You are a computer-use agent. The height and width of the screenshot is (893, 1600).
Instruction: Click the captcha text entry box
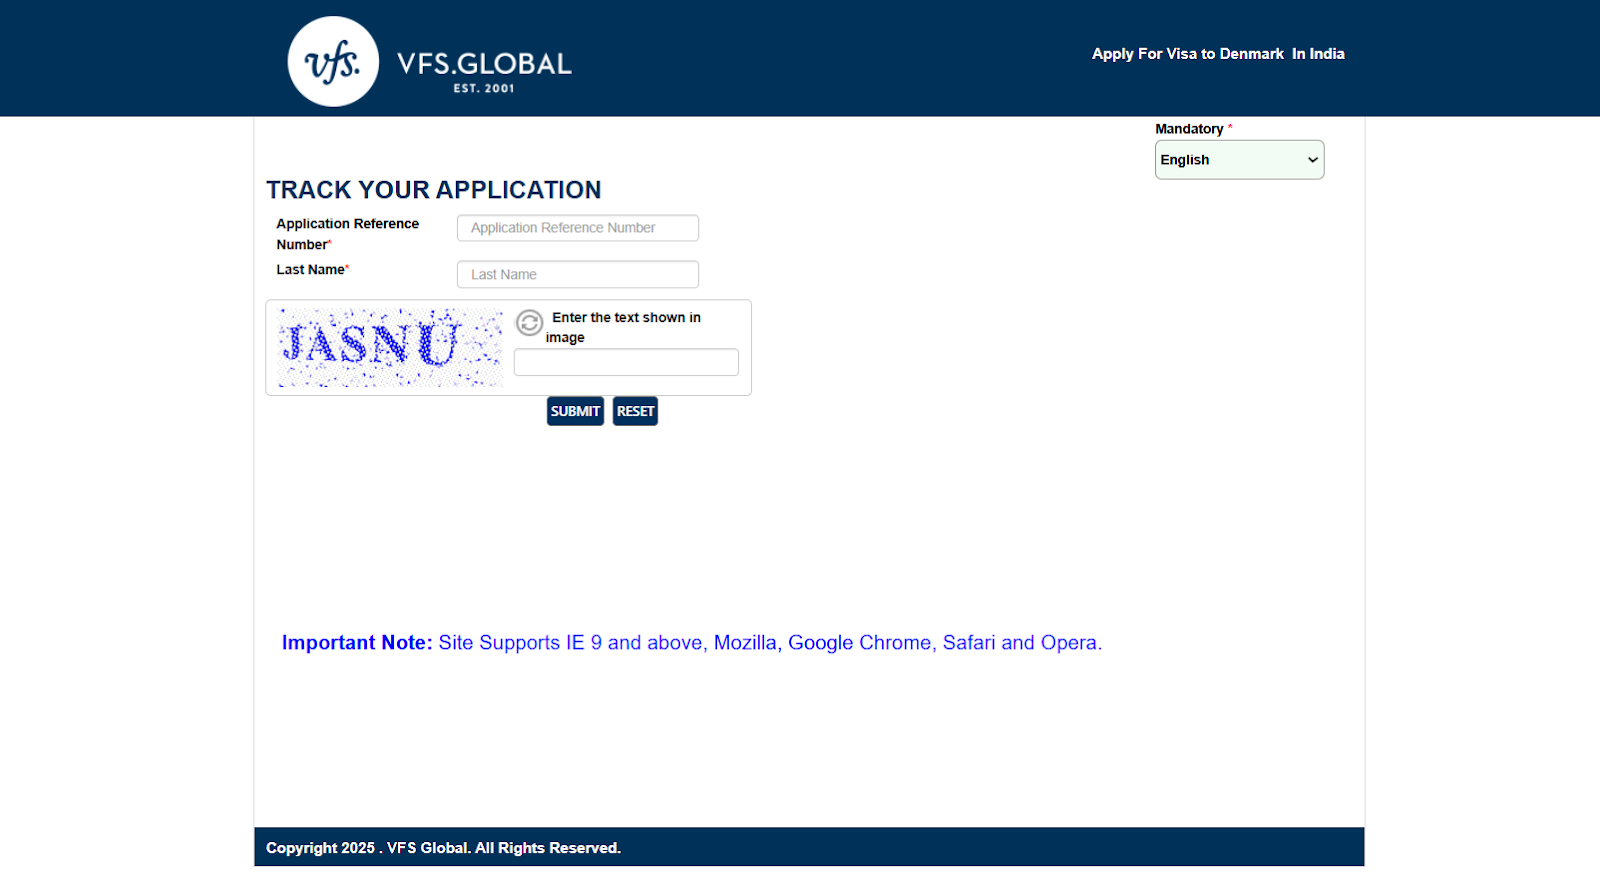(626, 362)
